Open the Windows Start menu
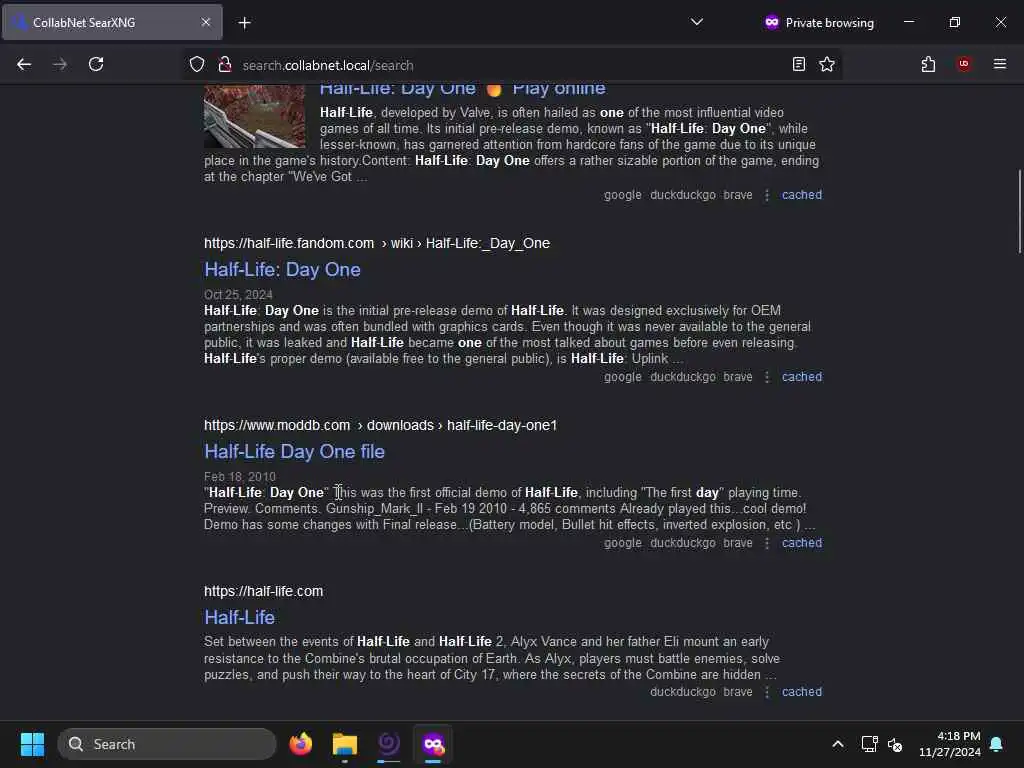Image resolution: width=1024 pixels, height=768 pixels. click(32, 744)
